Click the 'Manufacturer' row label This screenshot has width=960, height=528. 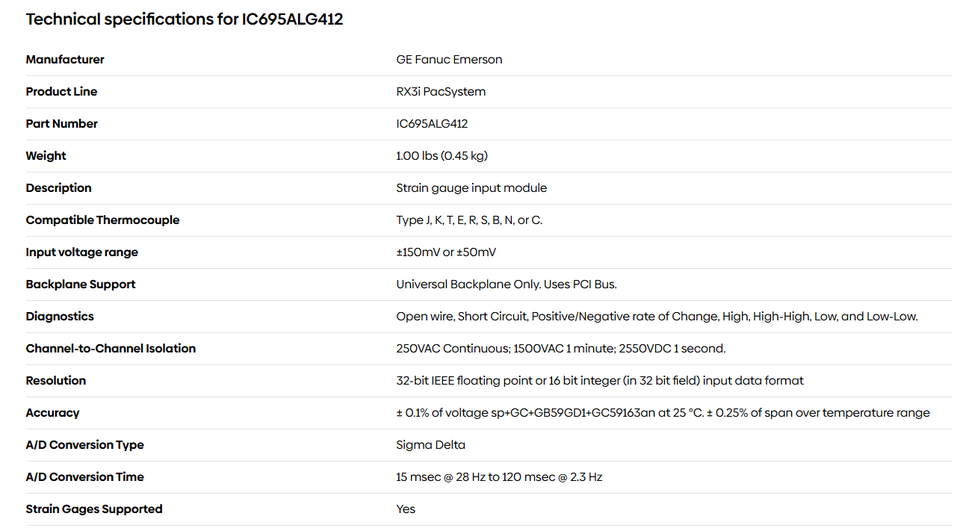pos(65,60)
